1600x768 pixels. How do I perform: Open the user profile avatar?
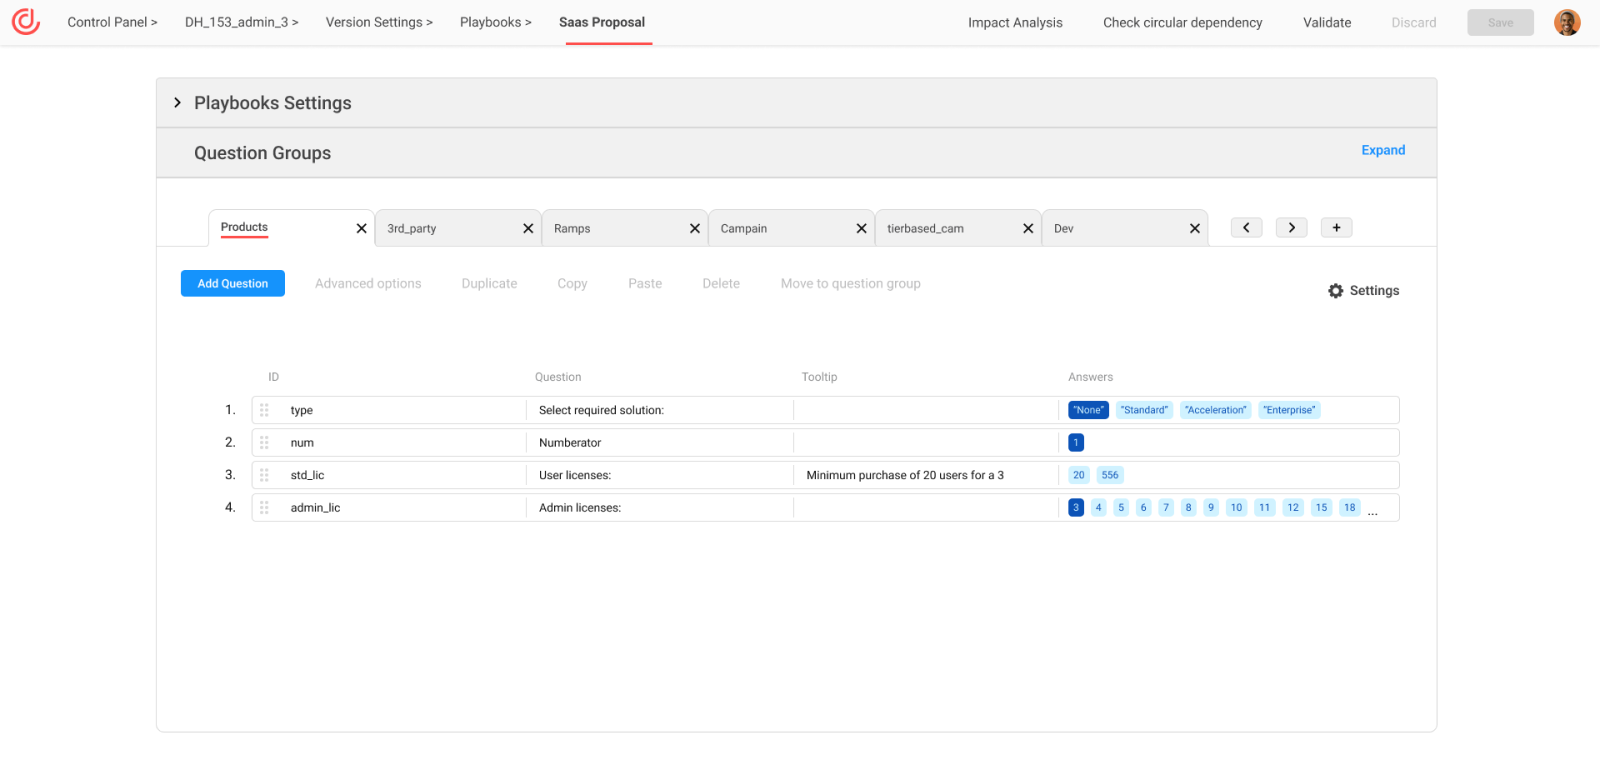pos(1566,22)
